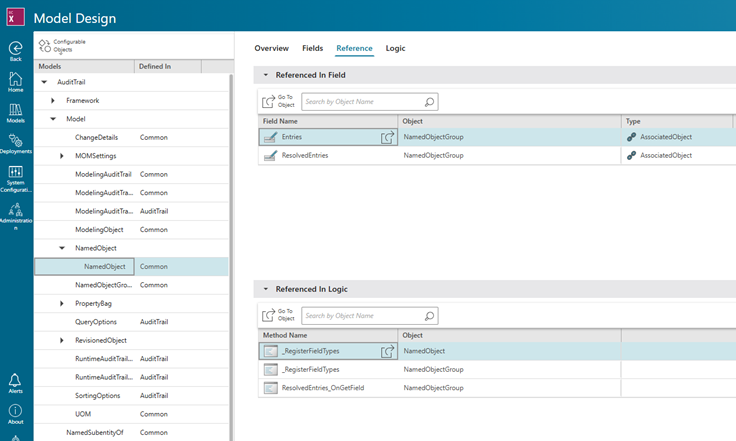Collapse the Referenced In Field section
Screen dimensions: 736x441
point(266,75)
